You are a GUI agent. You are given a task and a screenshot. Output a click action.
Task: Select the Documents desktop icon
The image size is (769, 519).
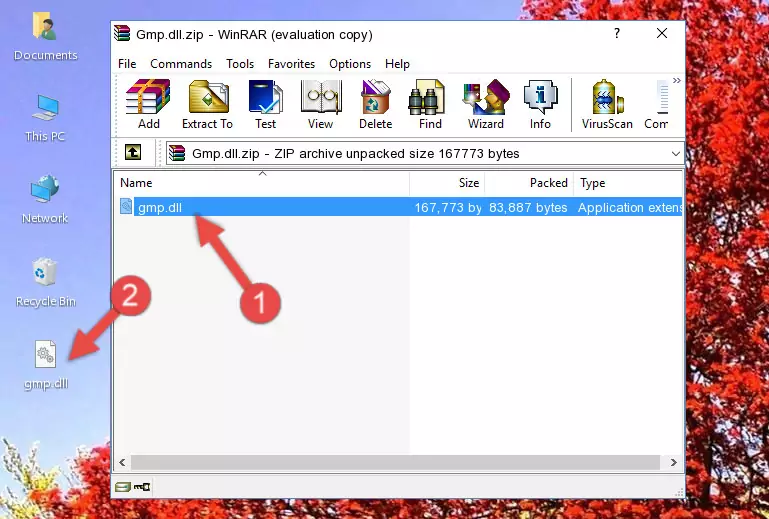[x=46, y=36]
